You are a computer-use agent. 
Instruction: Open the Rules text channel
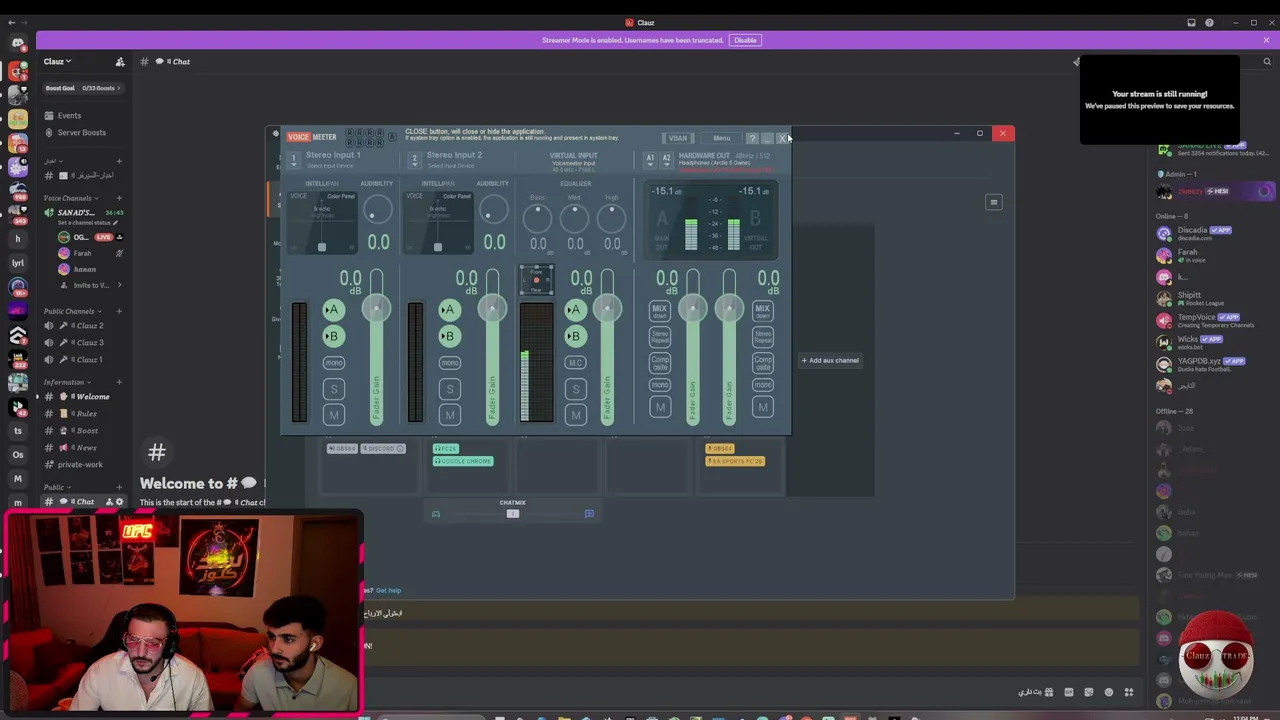[83, 414]
